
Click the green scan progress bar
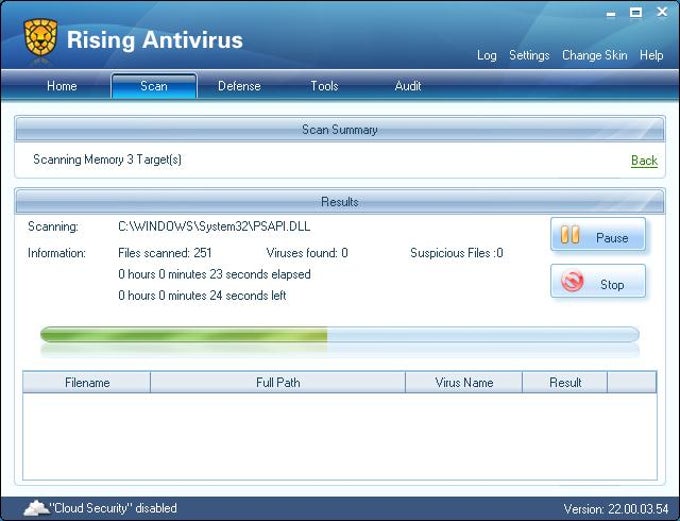pyautogui.click(x=340, y=334)
